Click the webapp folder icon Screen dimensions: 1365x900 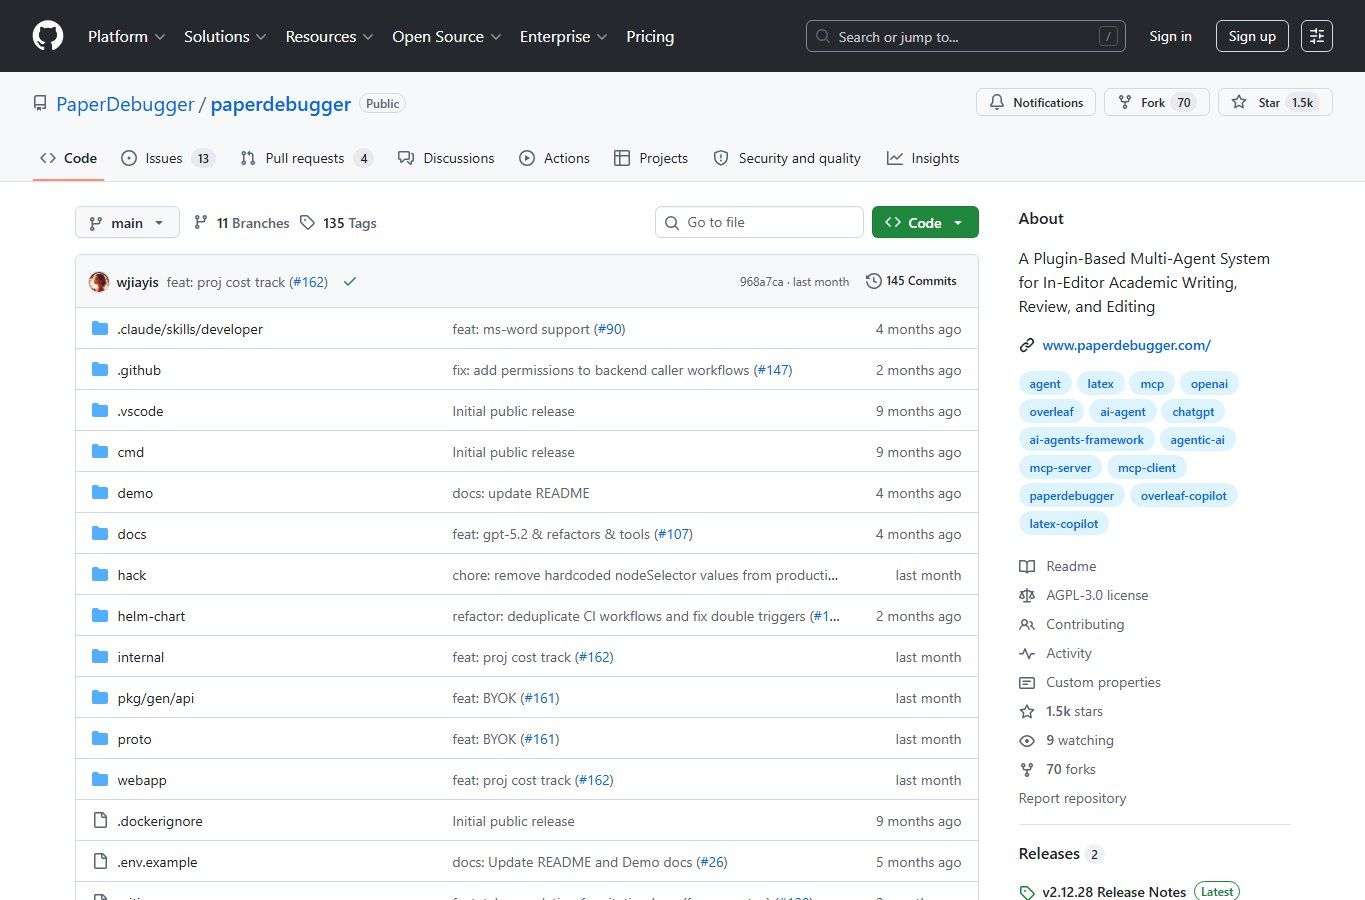click(100, 779)
